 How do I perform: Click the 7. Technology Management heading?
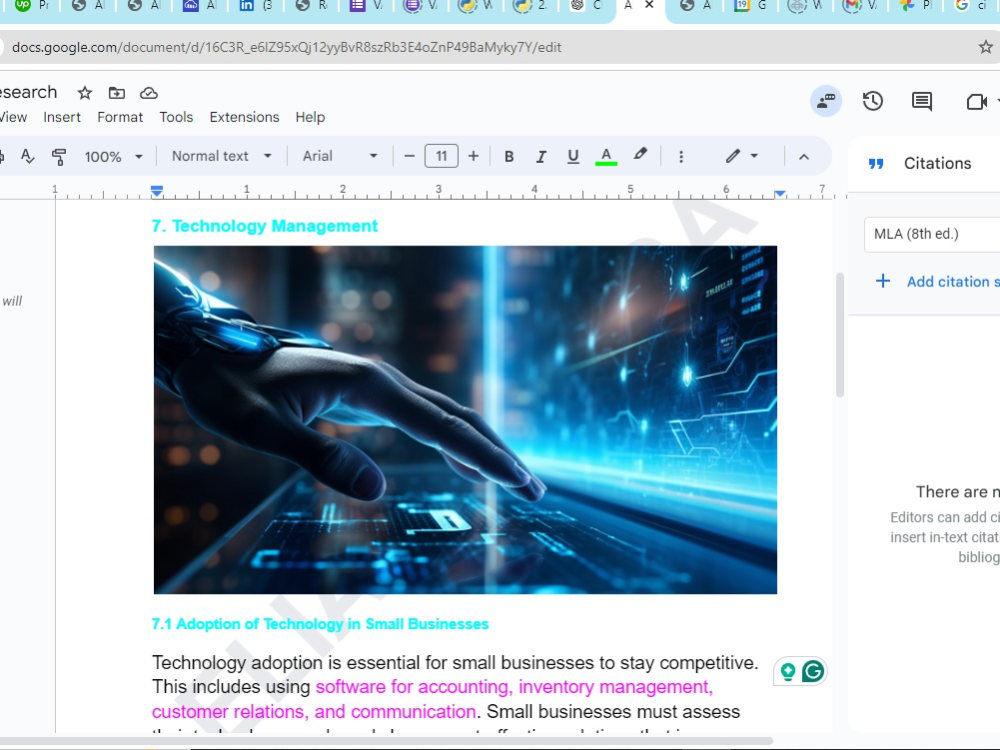265,226
